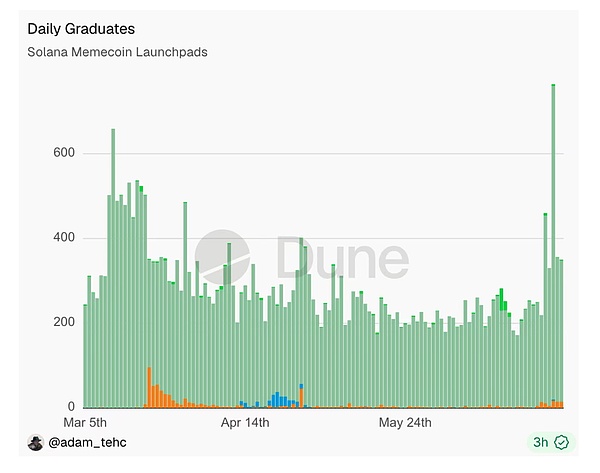Click the tallest orange bar segment
The width and height of the screenshot is (600, 473).
click(x=149, y=387)
